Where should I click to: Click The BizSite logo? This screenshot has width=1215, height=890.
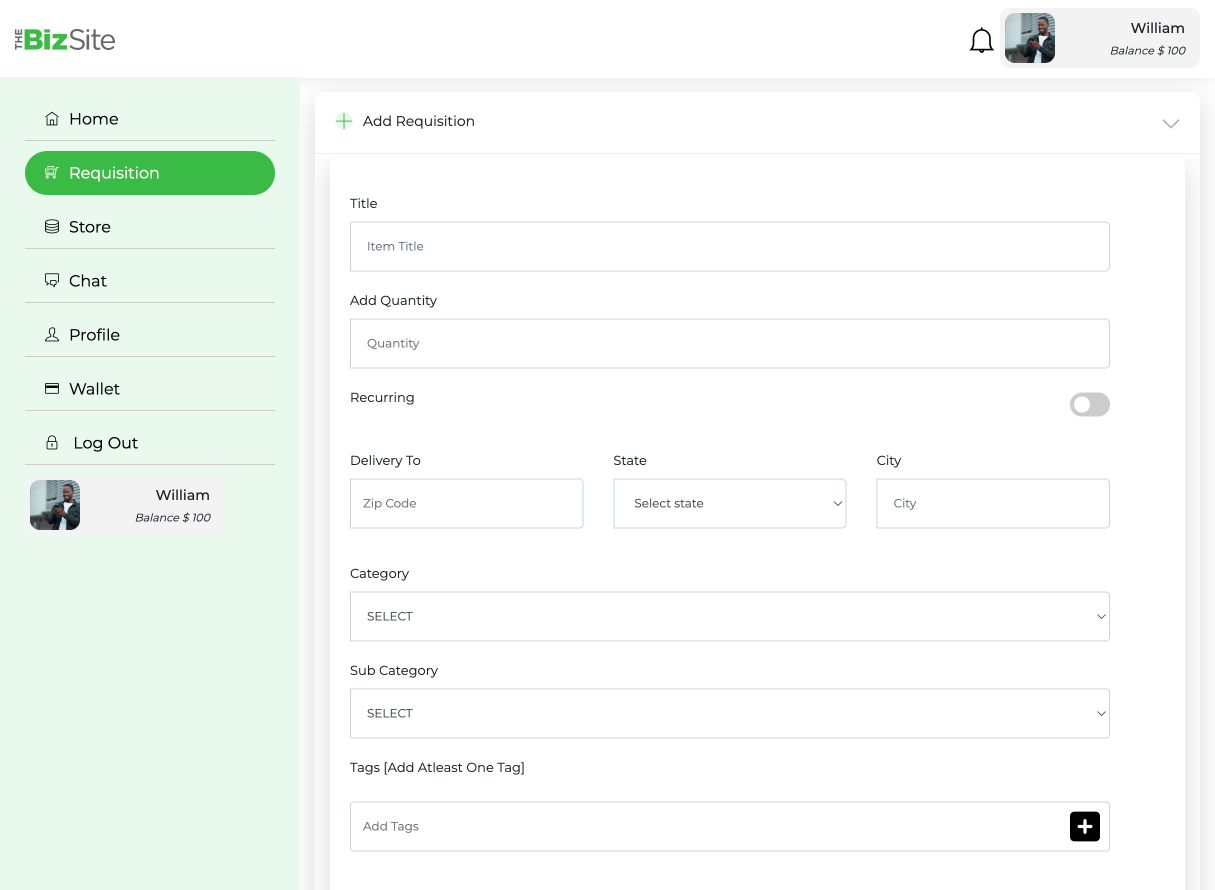coord(65,40)
